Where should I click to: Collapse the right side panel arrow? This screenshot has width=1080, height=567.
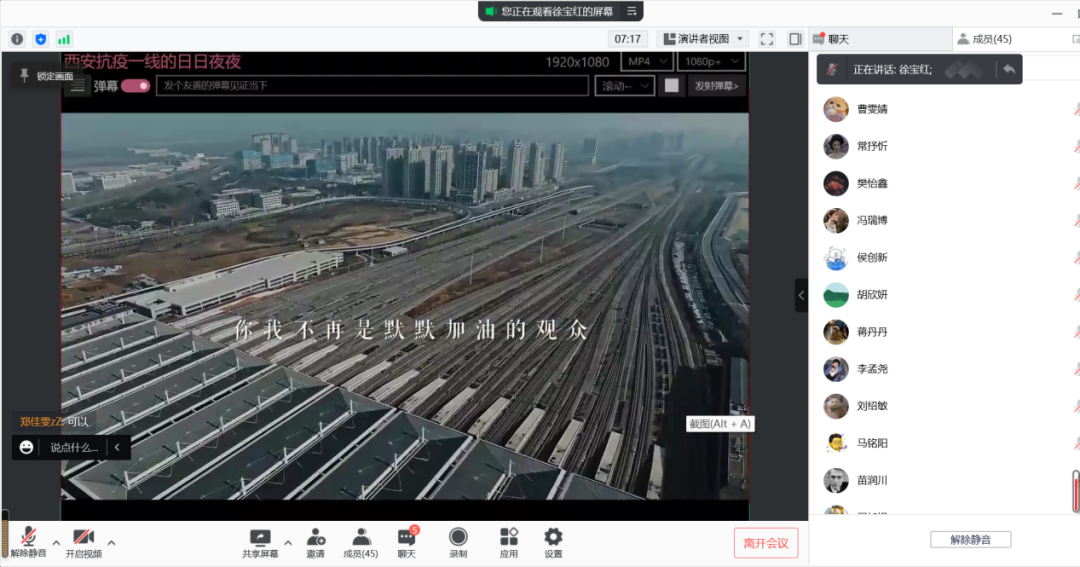(x=801, y=296)
